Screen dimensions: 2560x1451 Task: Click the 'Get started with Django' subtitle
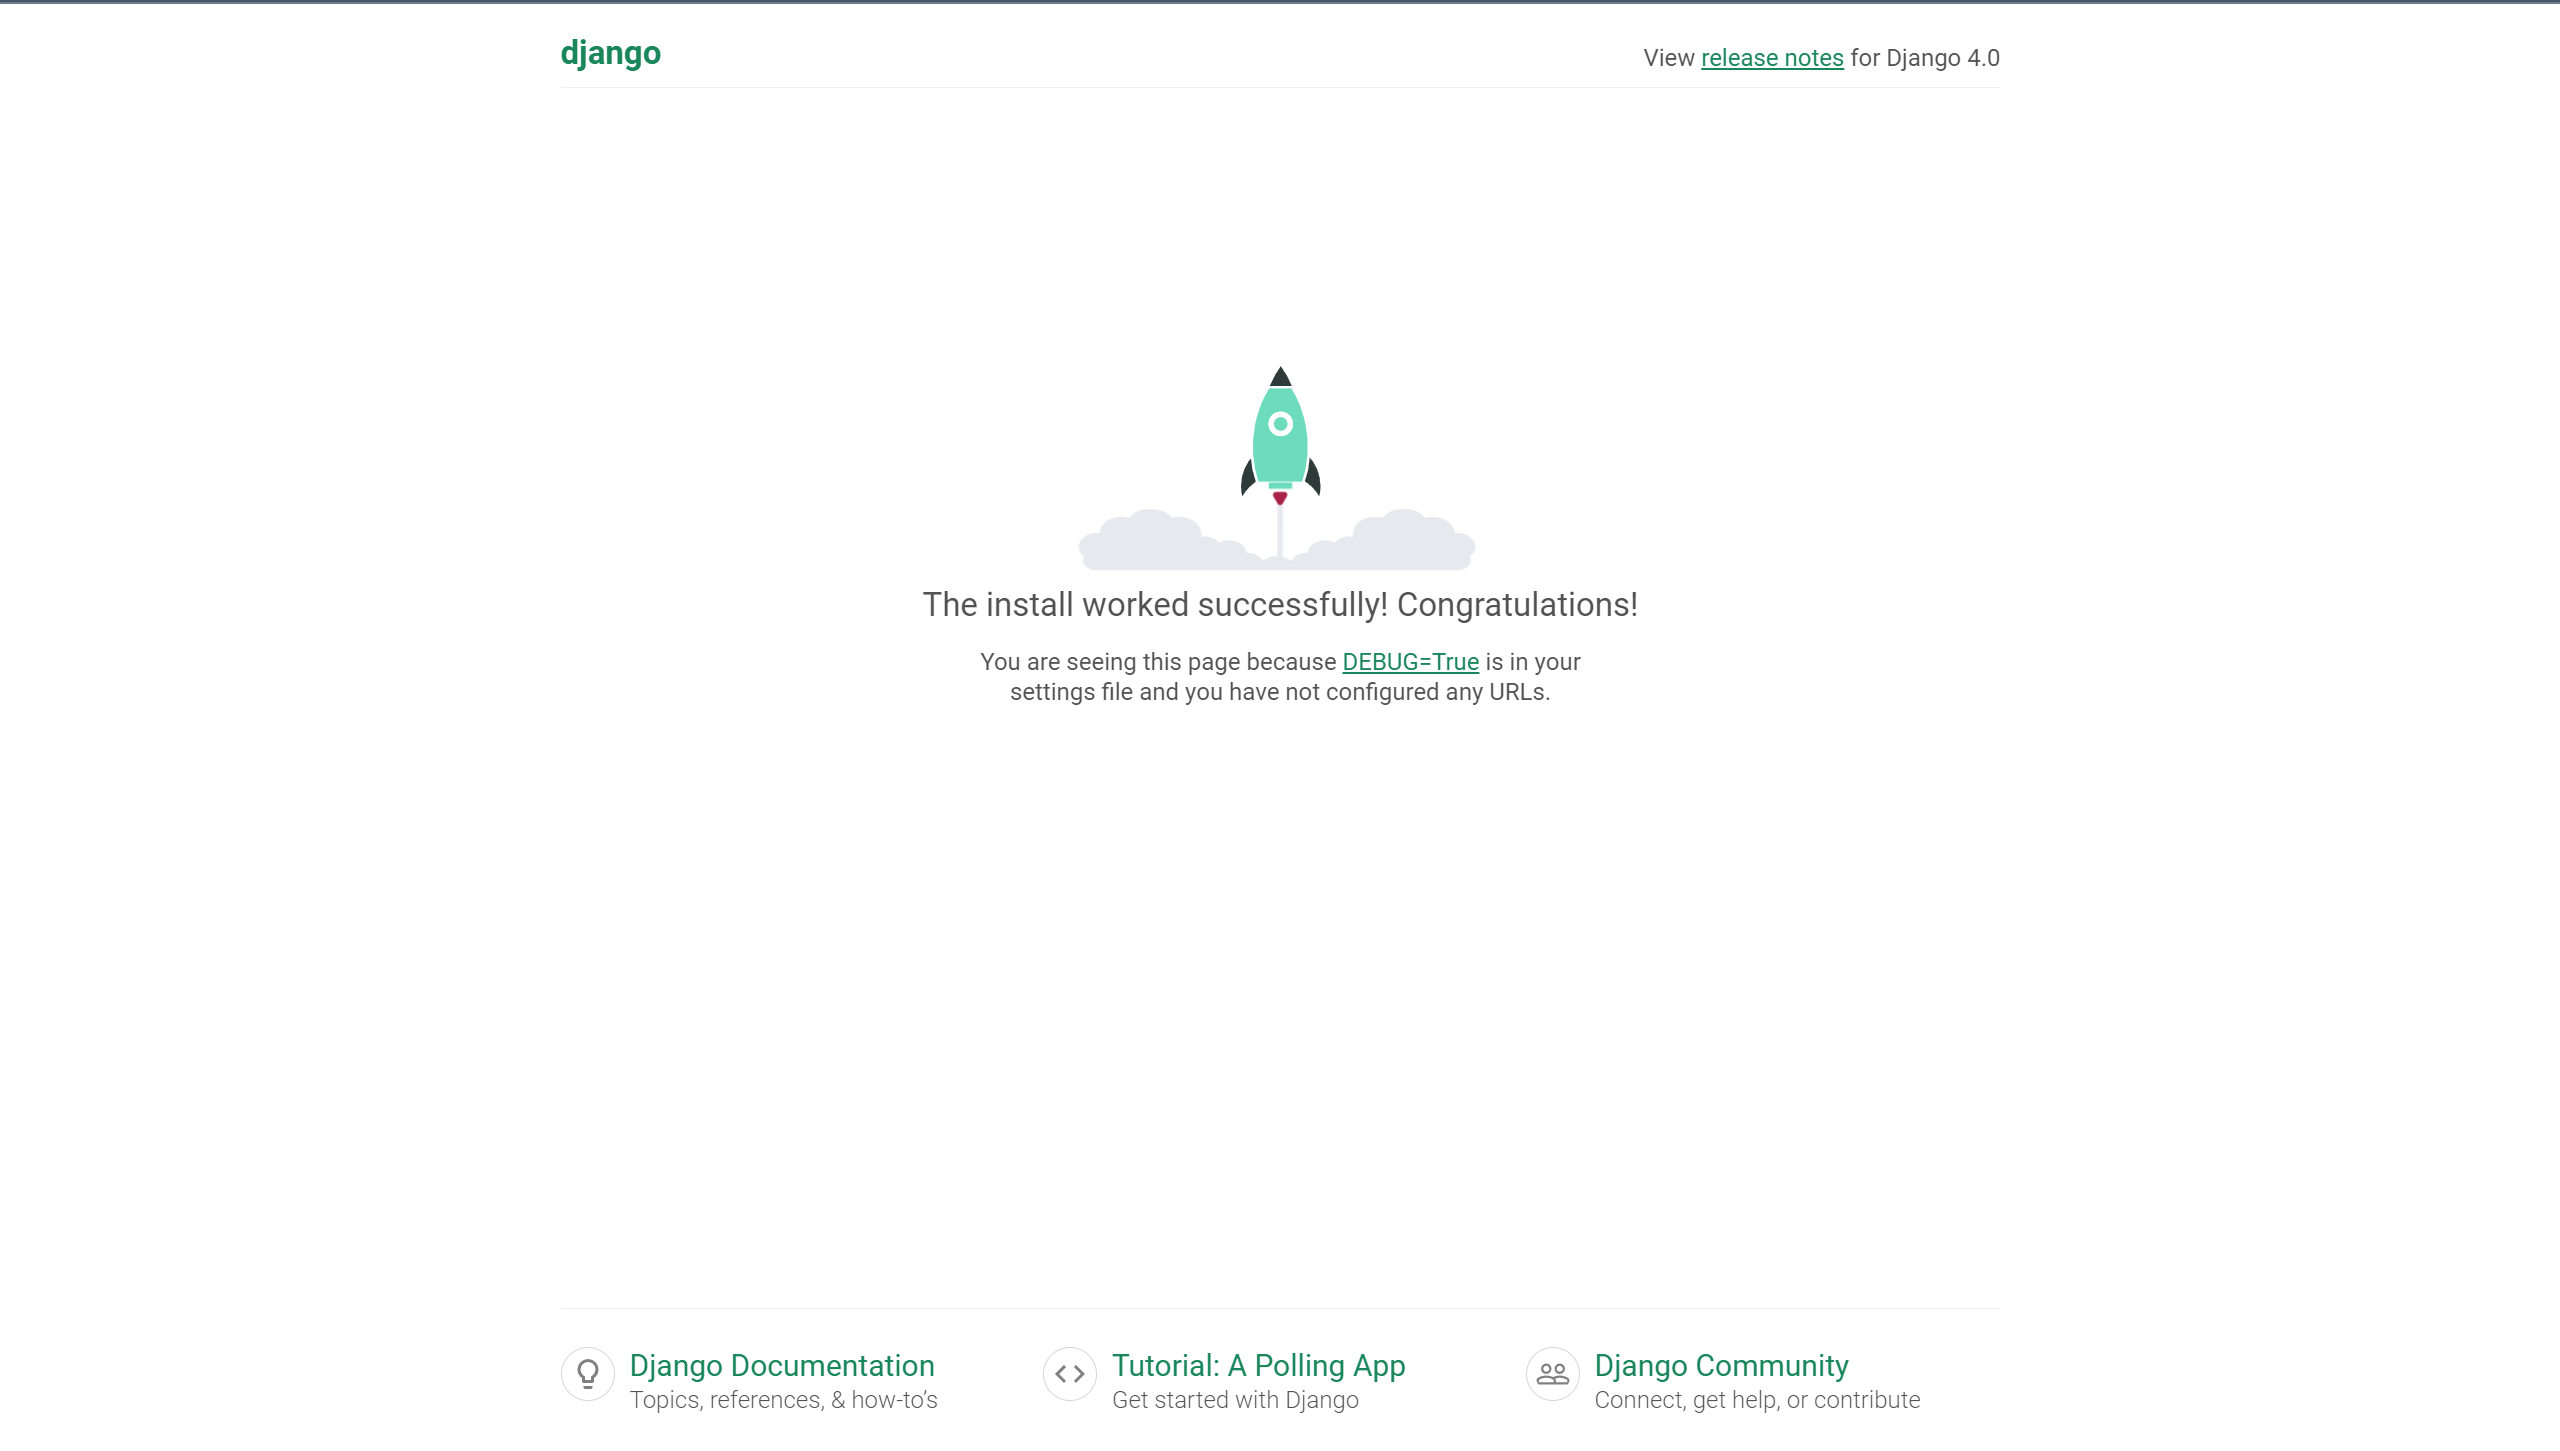(1235, 1400)
